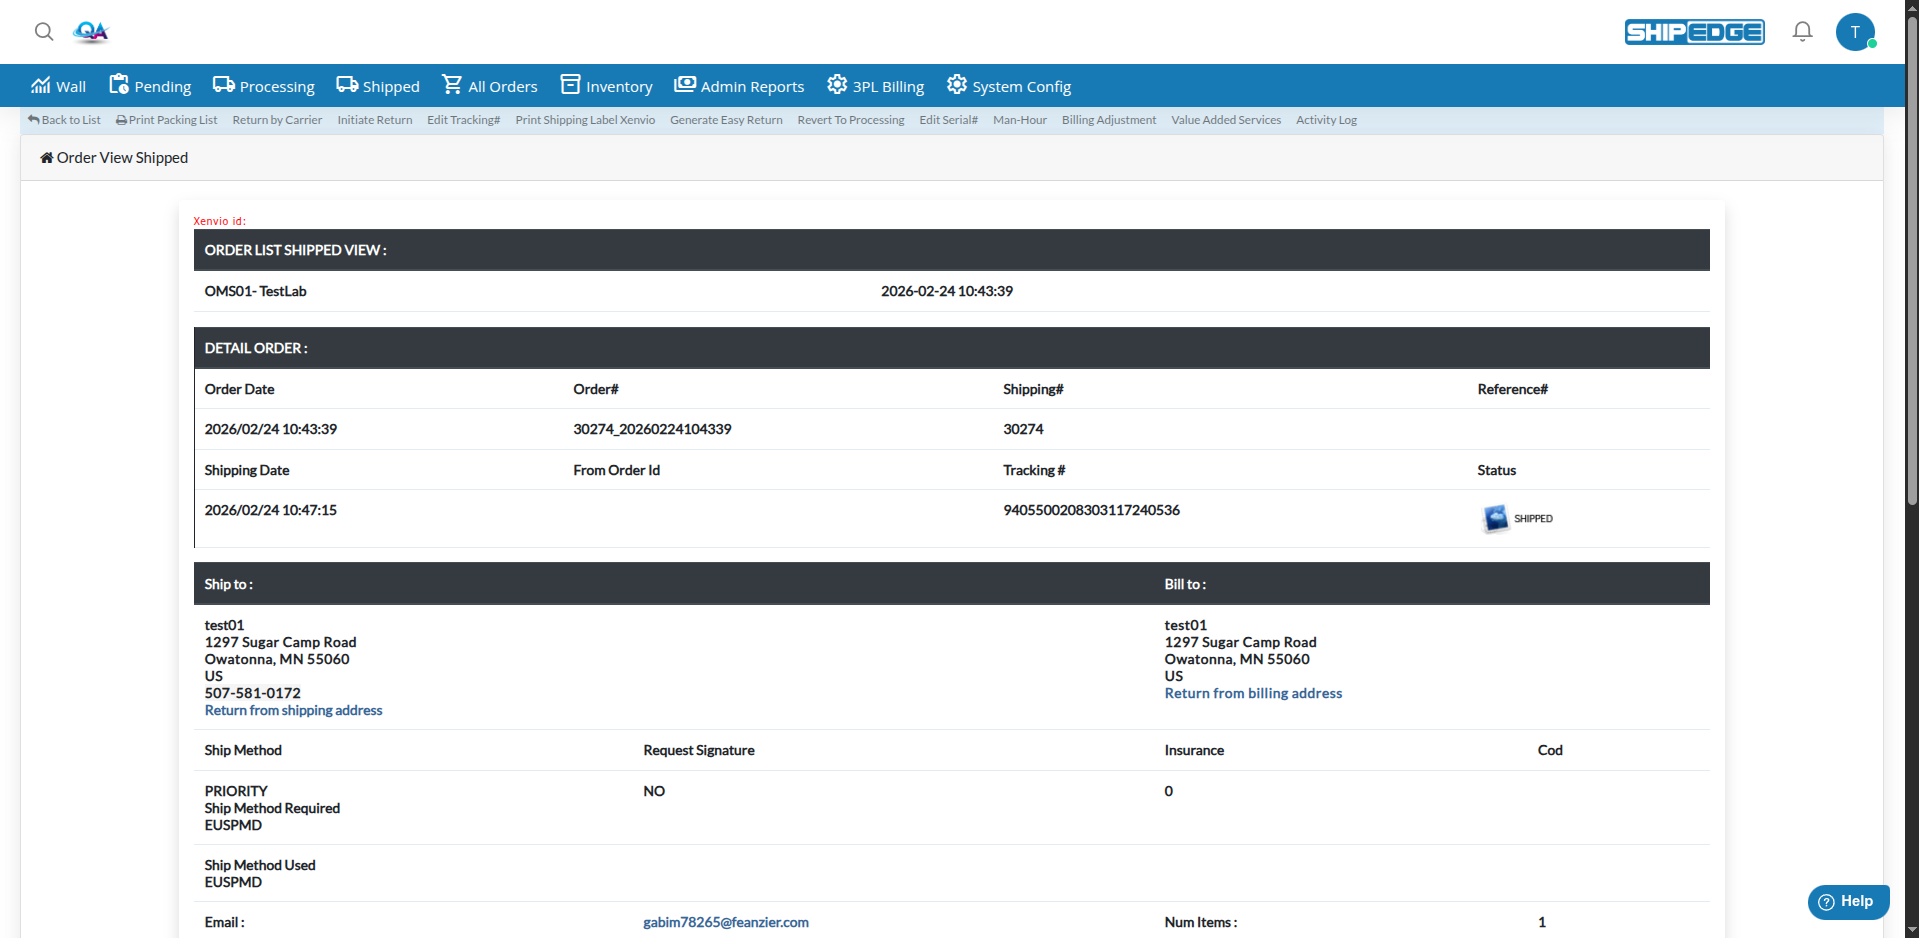Open System Config menu
1919x938 pixels.
coord(1008,86)
